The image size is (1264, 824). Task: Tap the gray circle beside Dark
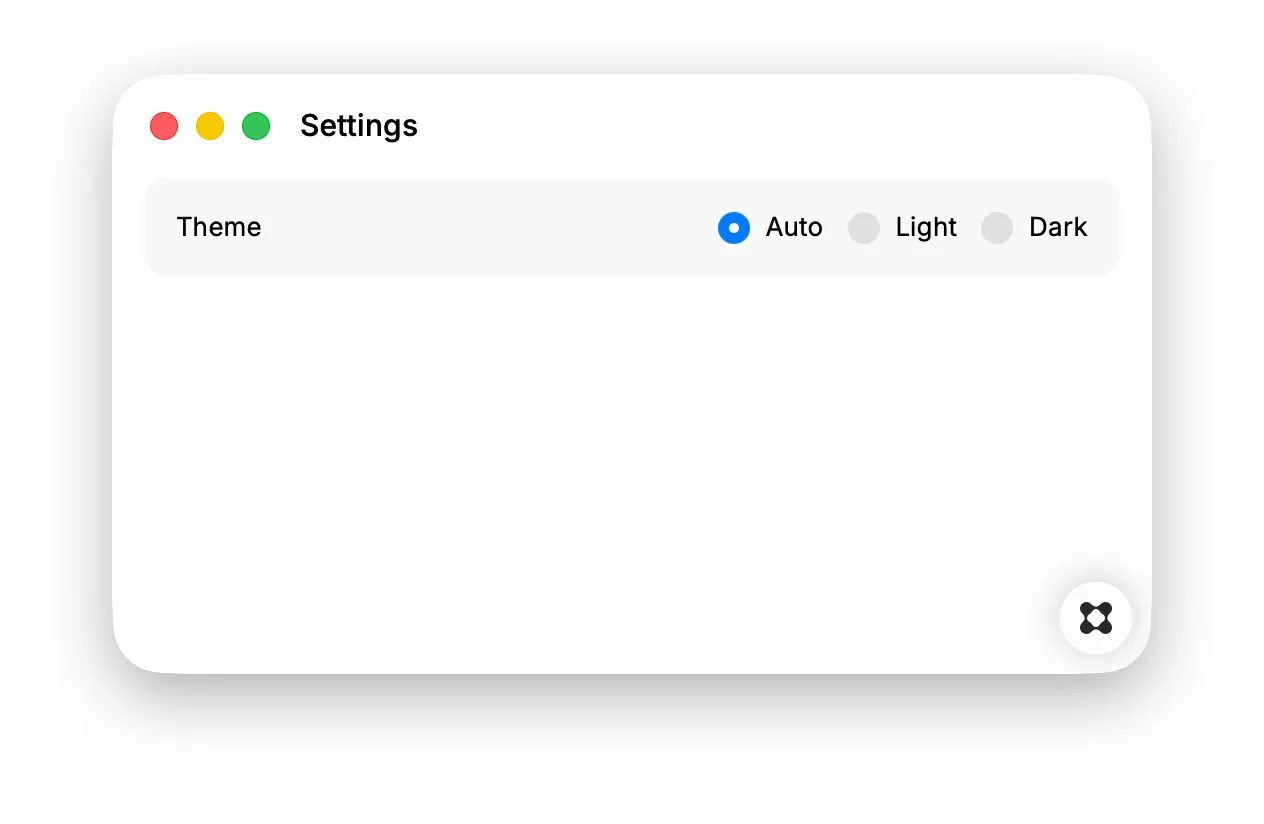[997, 228]
